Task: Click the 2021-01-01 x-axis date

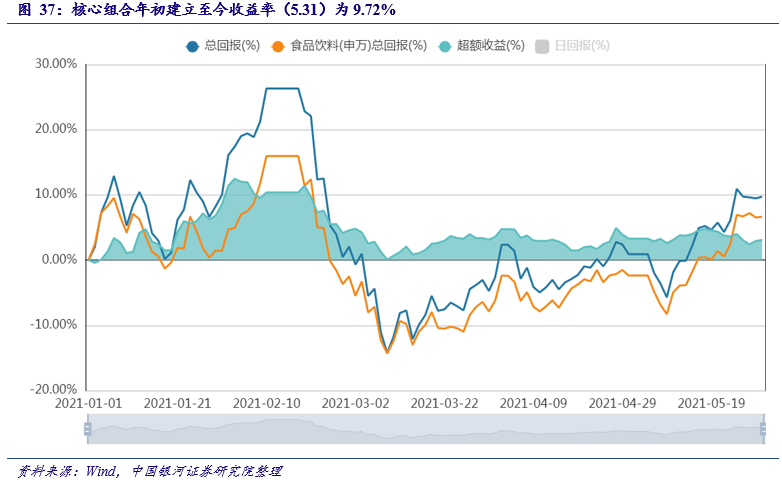Action: coord(88,403)
